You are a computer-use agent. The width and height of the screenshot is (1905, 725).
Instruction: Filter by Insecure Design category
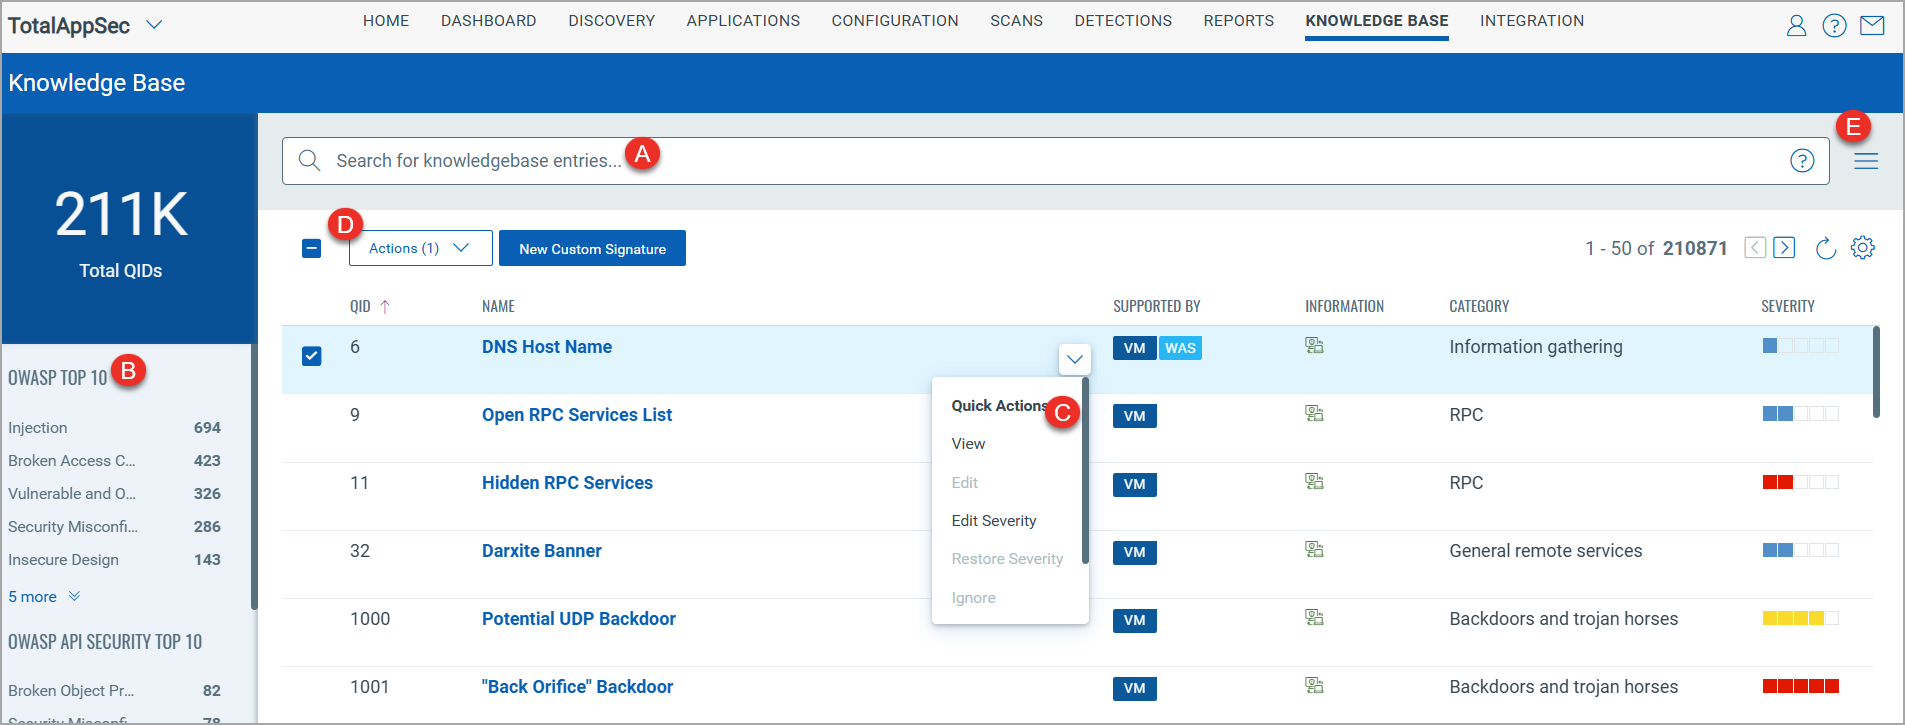coord(114,560)
